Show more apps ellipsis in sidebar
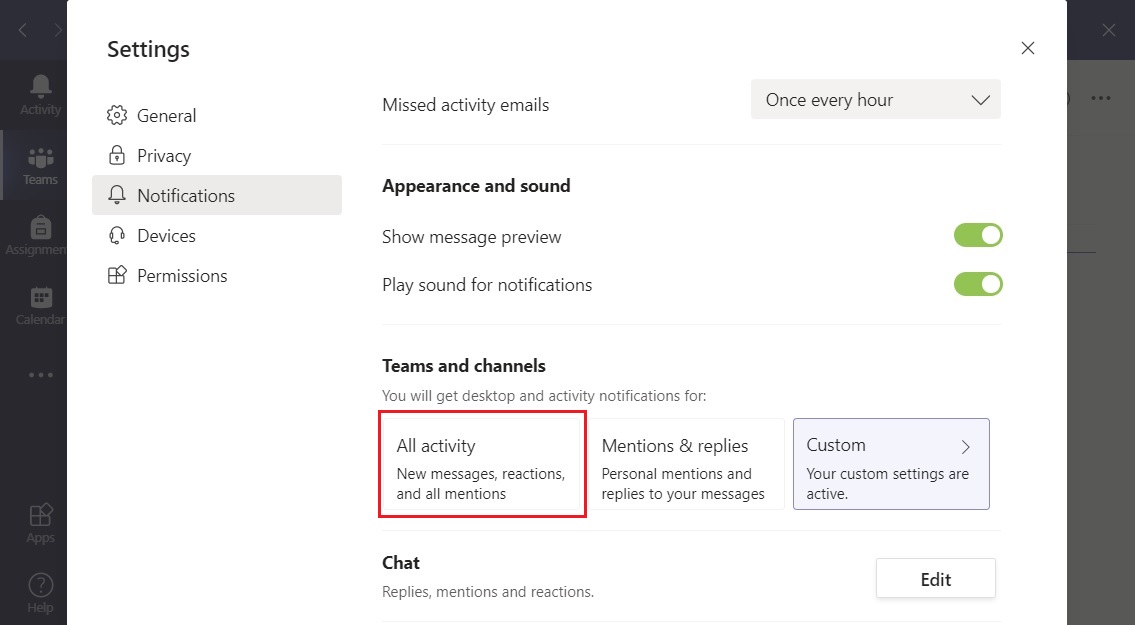This screenshot has width=1135, height=625. pyautogui.click(x=41, y=375)
